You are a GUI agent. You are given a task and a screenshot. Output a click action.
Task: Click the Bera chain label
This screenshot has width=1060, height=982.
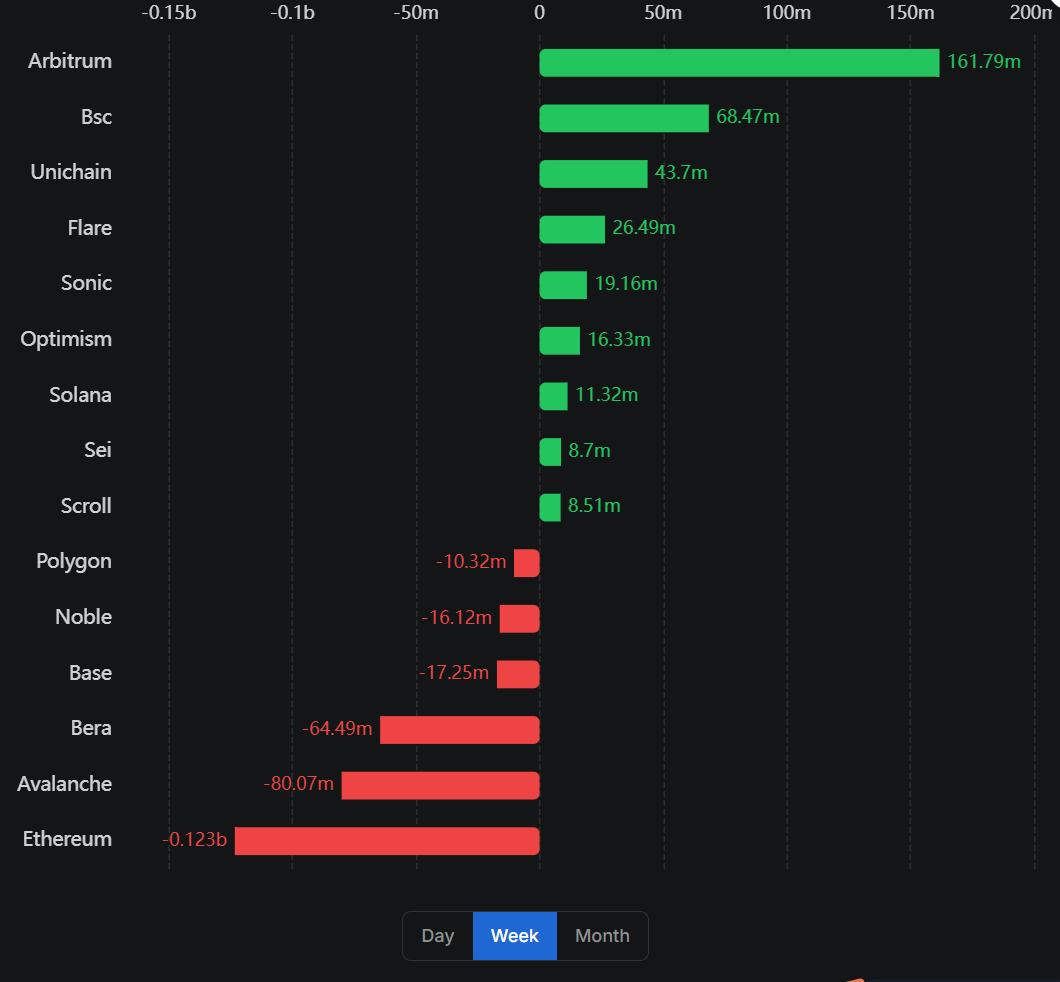pyautogui.click(x=91, y=729)
